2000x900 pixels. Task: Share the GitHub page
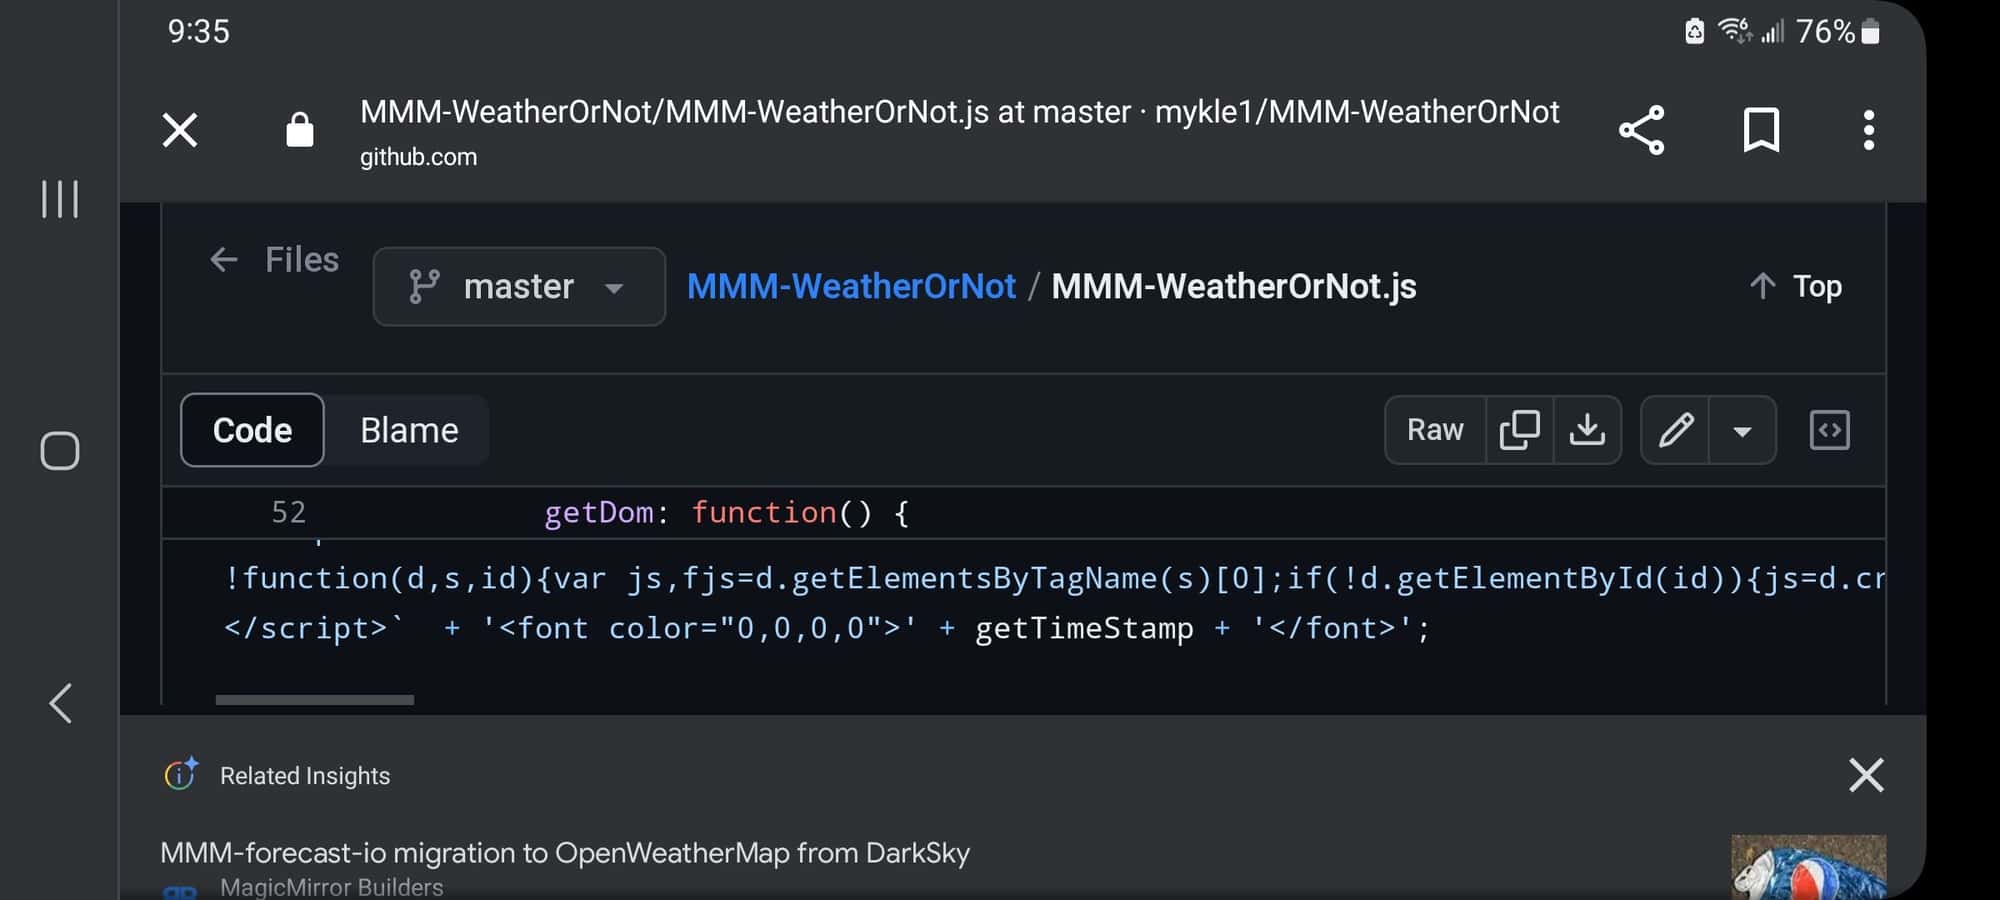pos(1641,130)
